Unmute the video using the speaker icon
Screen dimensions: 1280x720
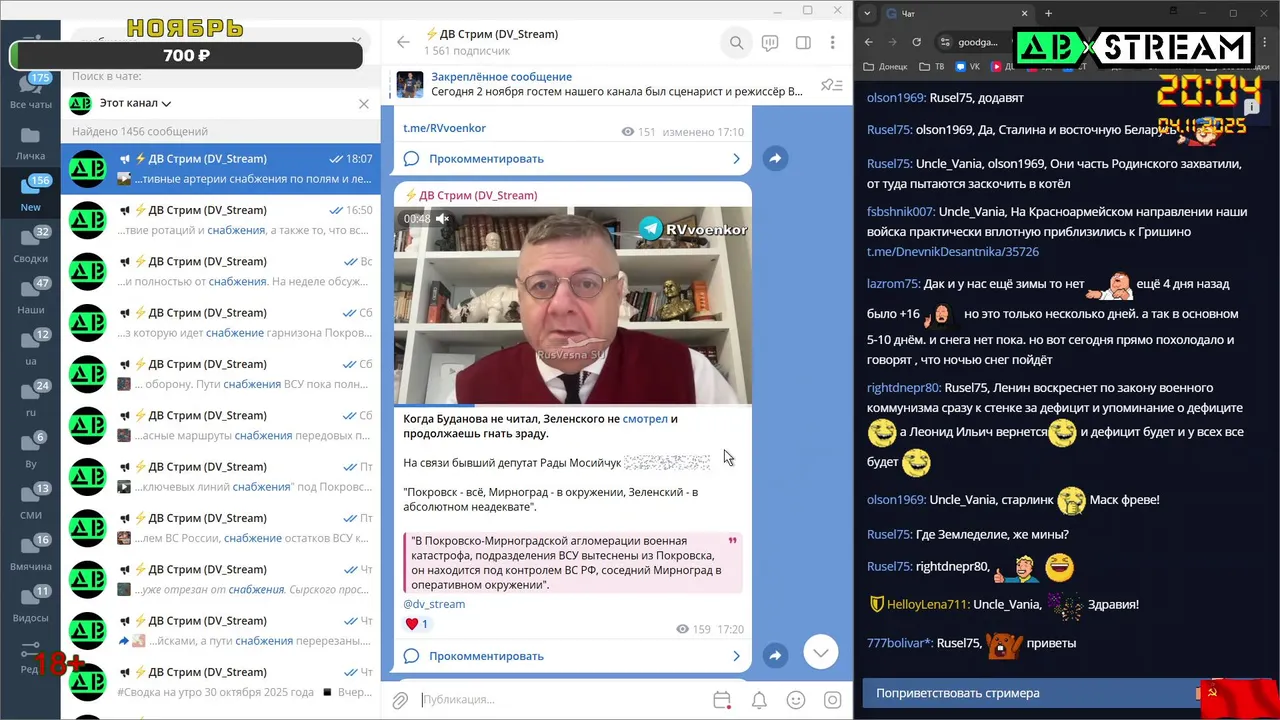click(x=442, y=219)
